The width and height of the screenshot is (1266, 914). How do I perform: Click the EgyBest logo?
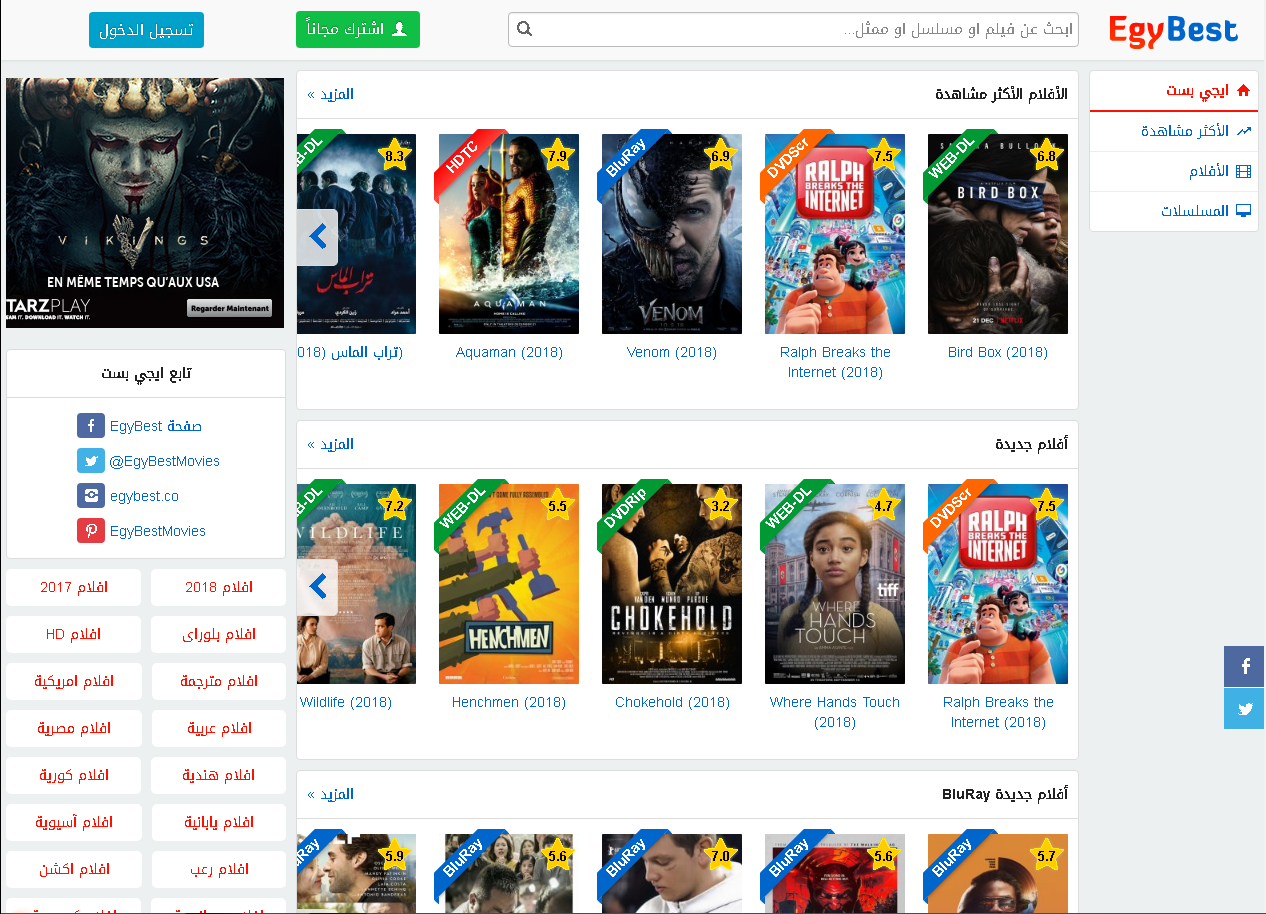pos(1173,31)
